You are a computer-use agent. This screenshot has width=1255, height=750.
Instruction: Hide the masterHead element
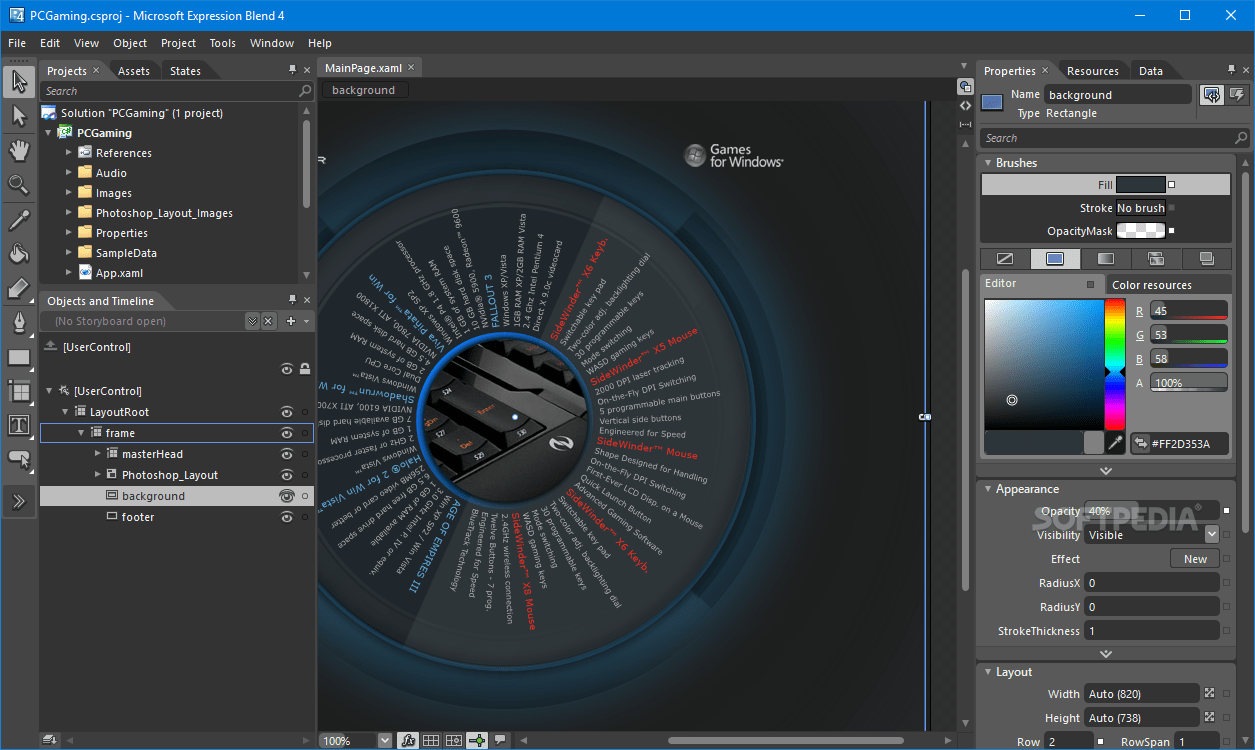click(x=287, y=454)
